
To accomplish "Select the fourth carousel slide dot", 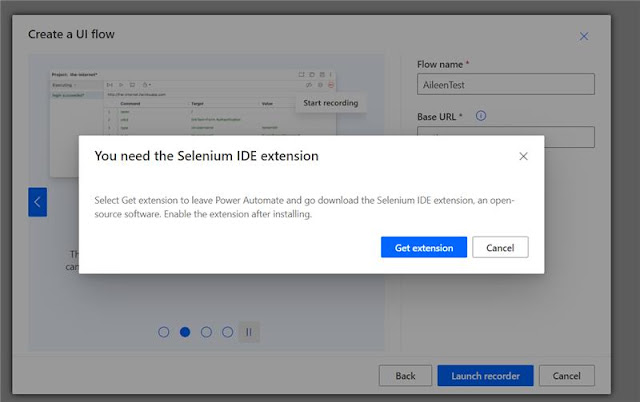I will click(x=227, y=332).
